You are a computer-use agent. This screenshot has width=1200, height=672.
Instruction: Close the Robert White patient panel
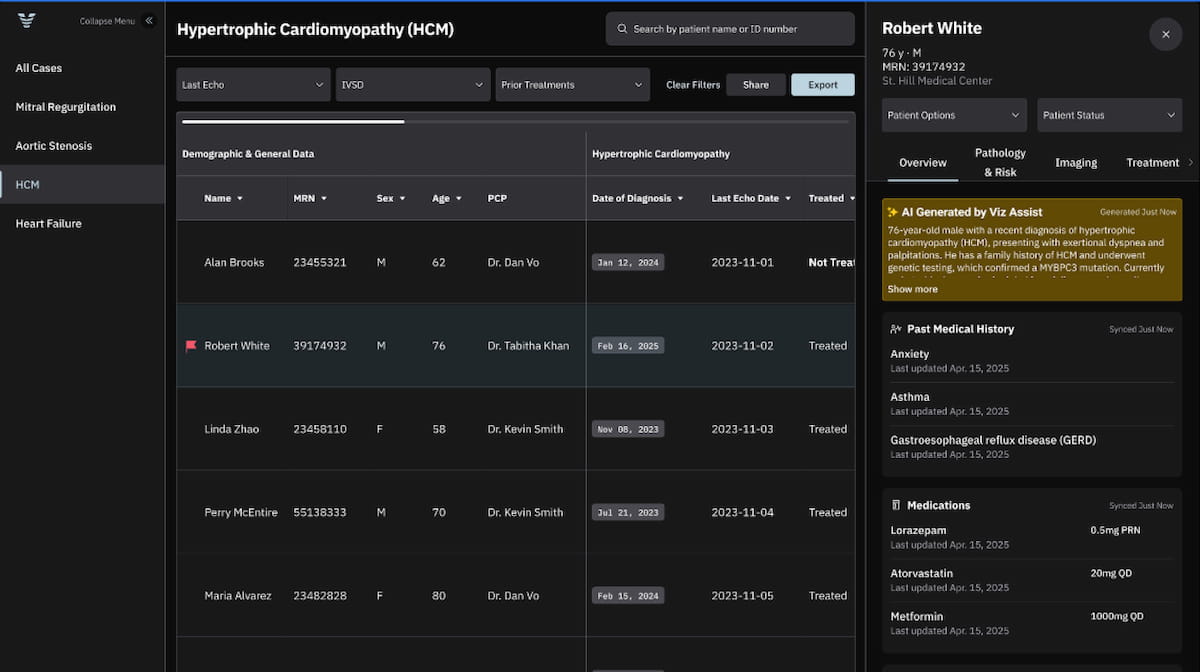coord(1165,34)
